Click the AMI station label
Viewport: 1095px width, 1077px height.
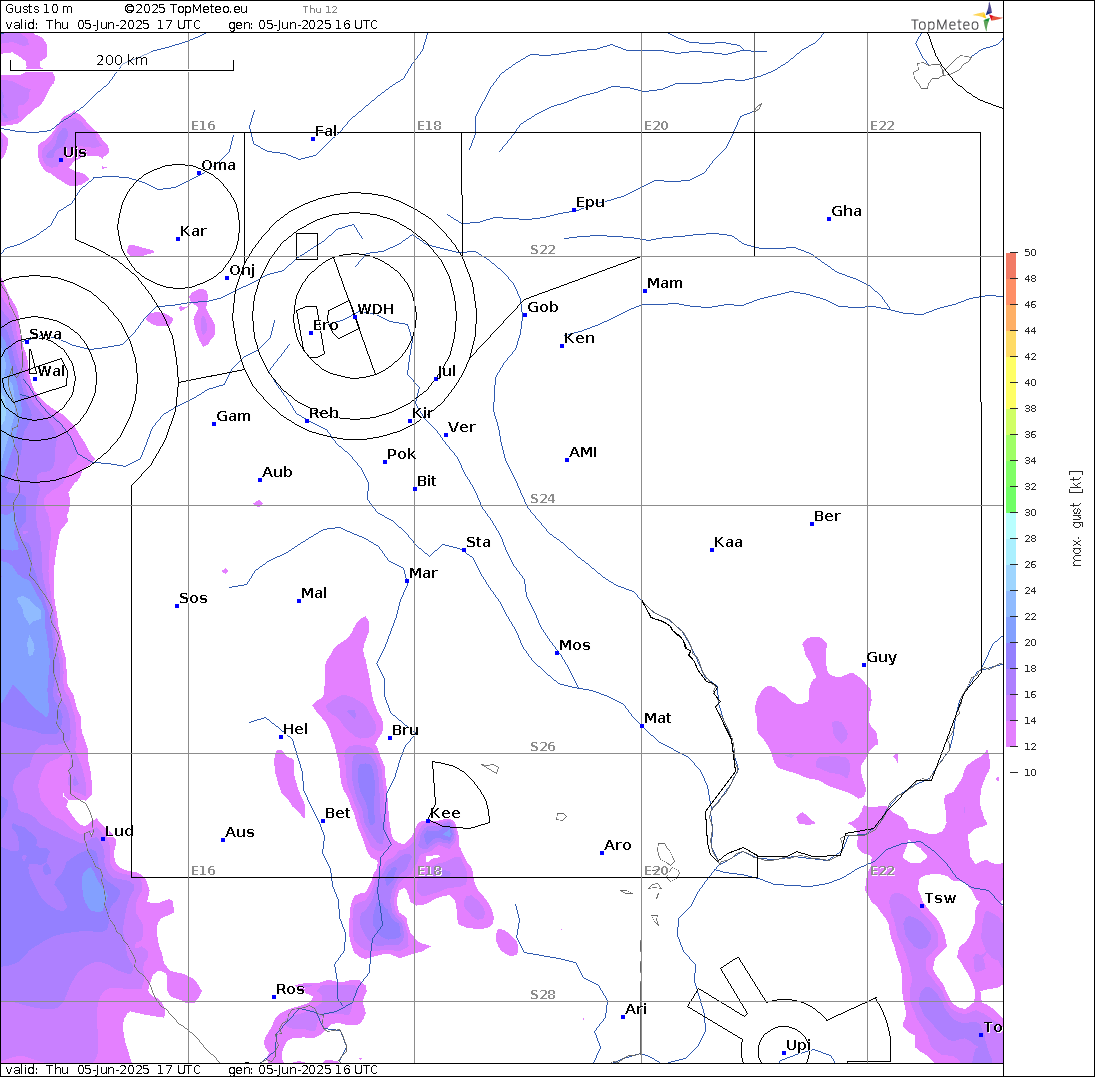pyautogui.click(x=583, y=452)
